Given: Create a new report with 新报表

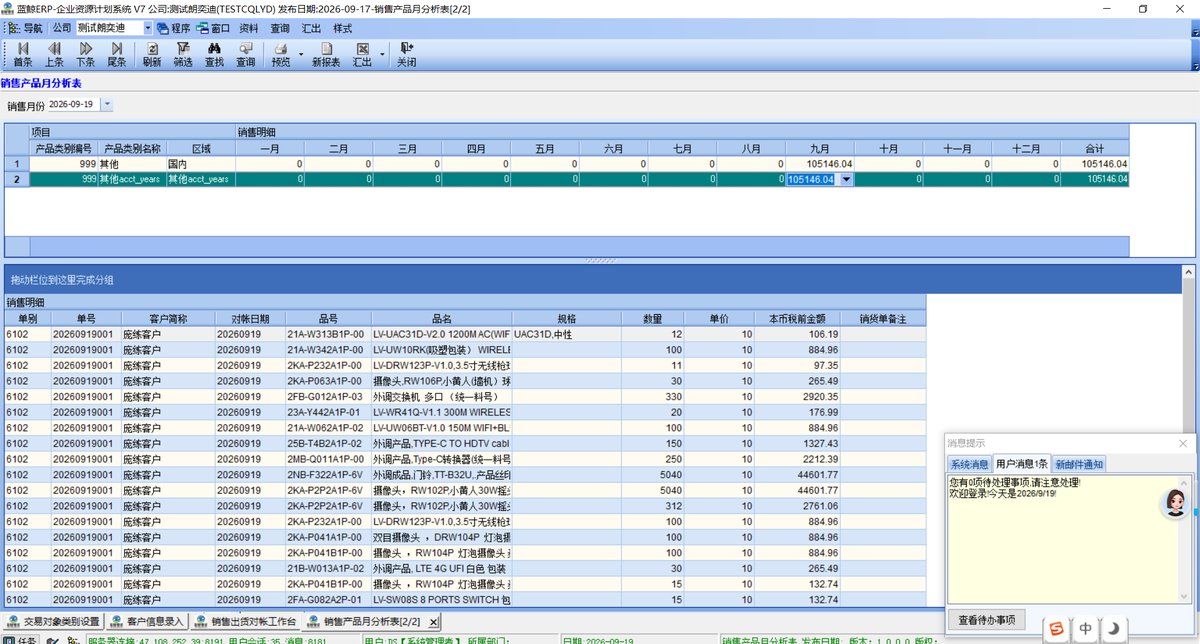Looking at the screenshot, I should pos(326,53).
